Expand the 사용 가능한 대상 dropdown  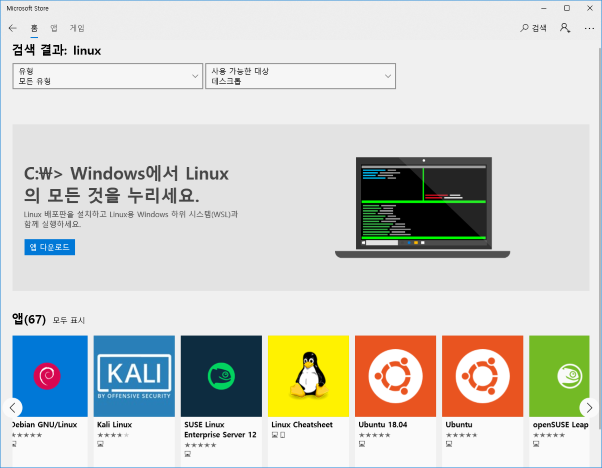pyautogui.click(x=300, y=76)
